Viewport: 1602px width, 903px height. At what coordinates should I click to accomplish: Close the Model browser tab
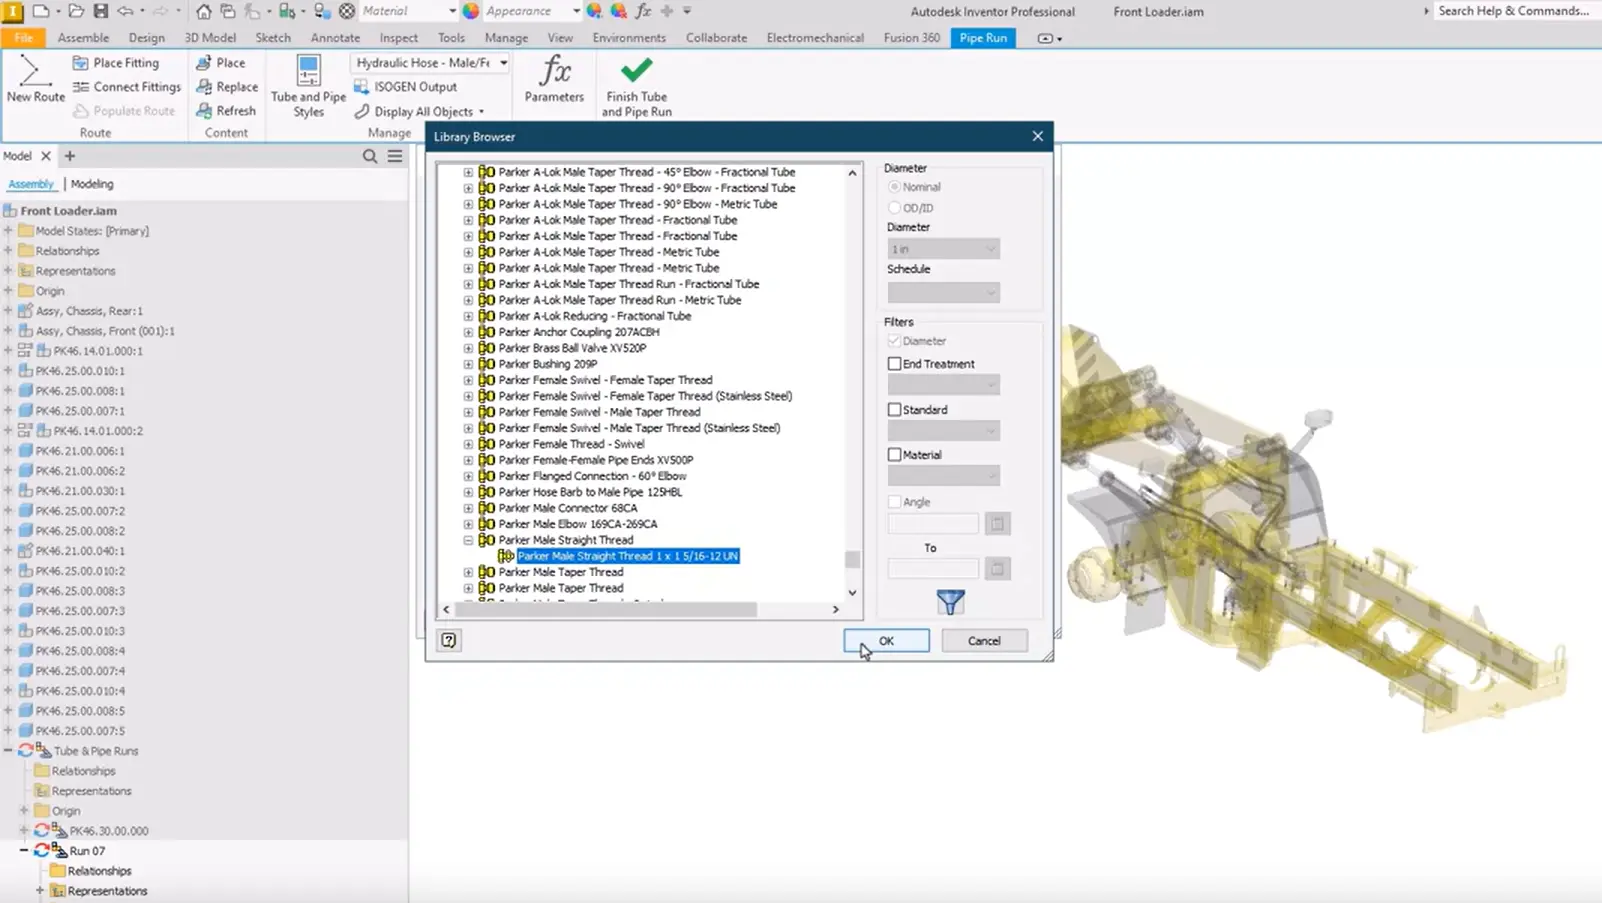point(46,156)
